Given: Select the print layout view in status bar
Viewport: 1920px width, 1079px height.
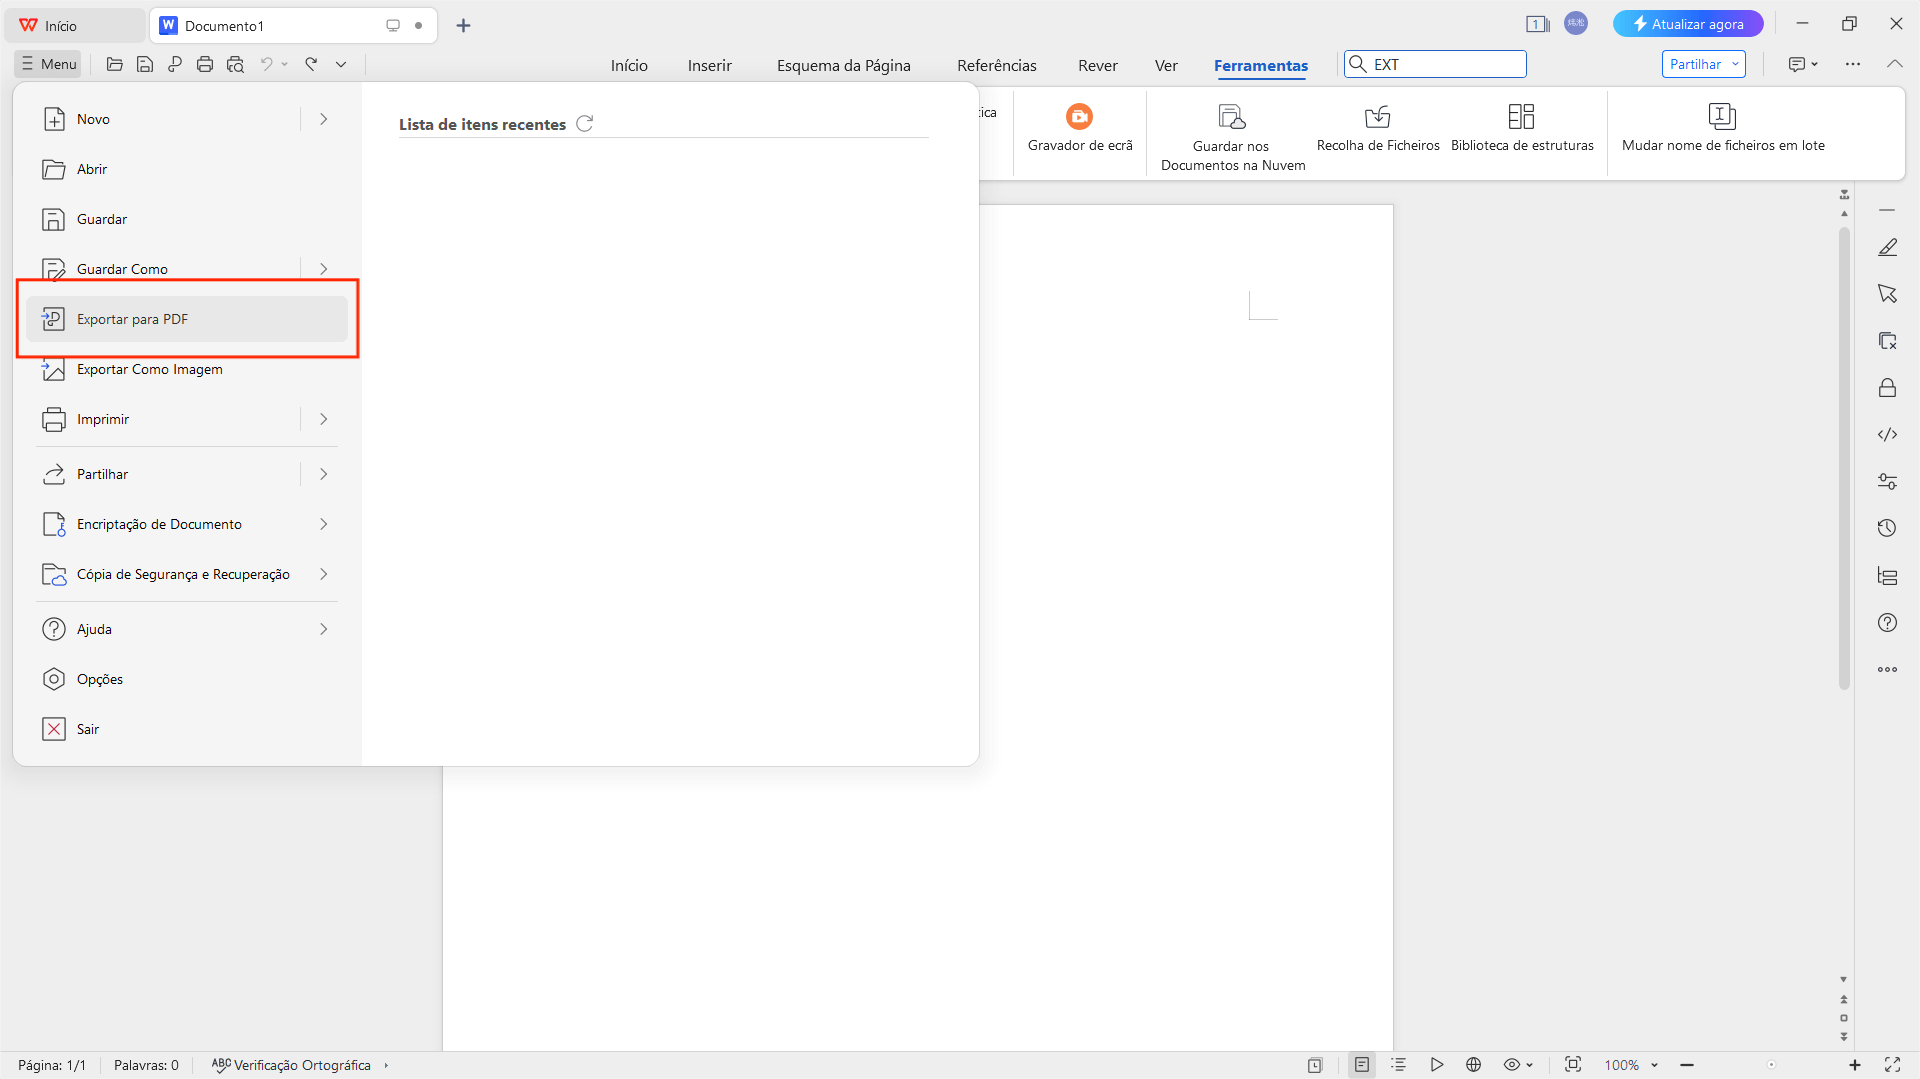Looking at the screenshot, I should point(1361,1065).
